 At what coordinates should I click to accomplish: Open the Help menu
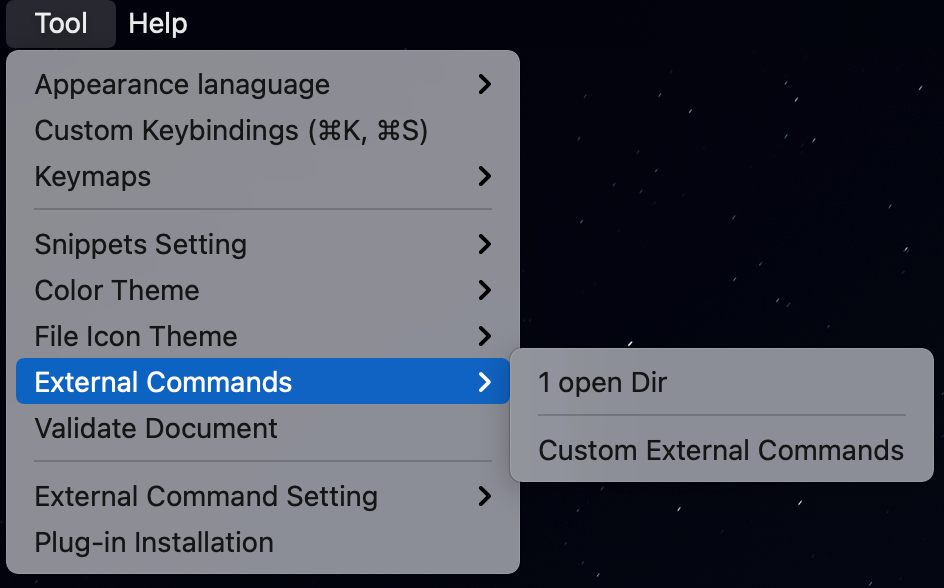158,23
